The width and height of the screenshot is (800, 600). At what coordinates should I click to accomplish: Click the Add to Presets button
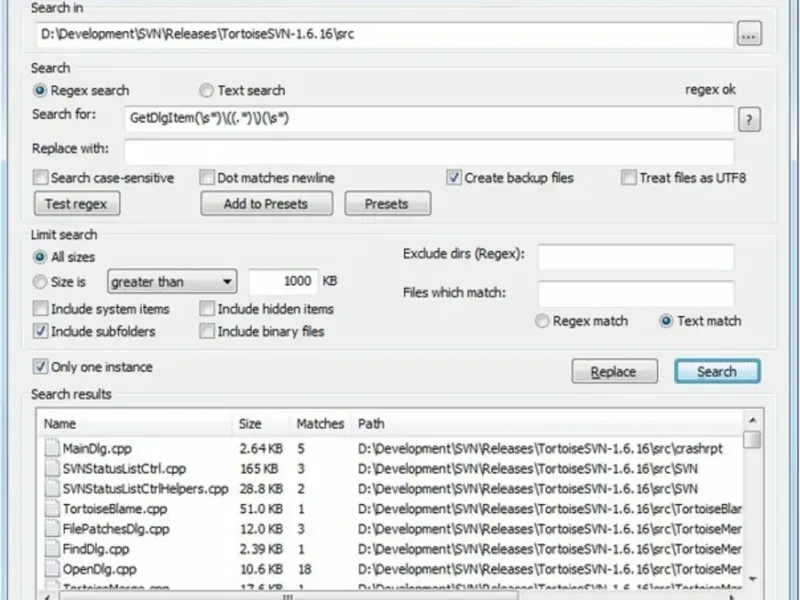pos(266,204)
